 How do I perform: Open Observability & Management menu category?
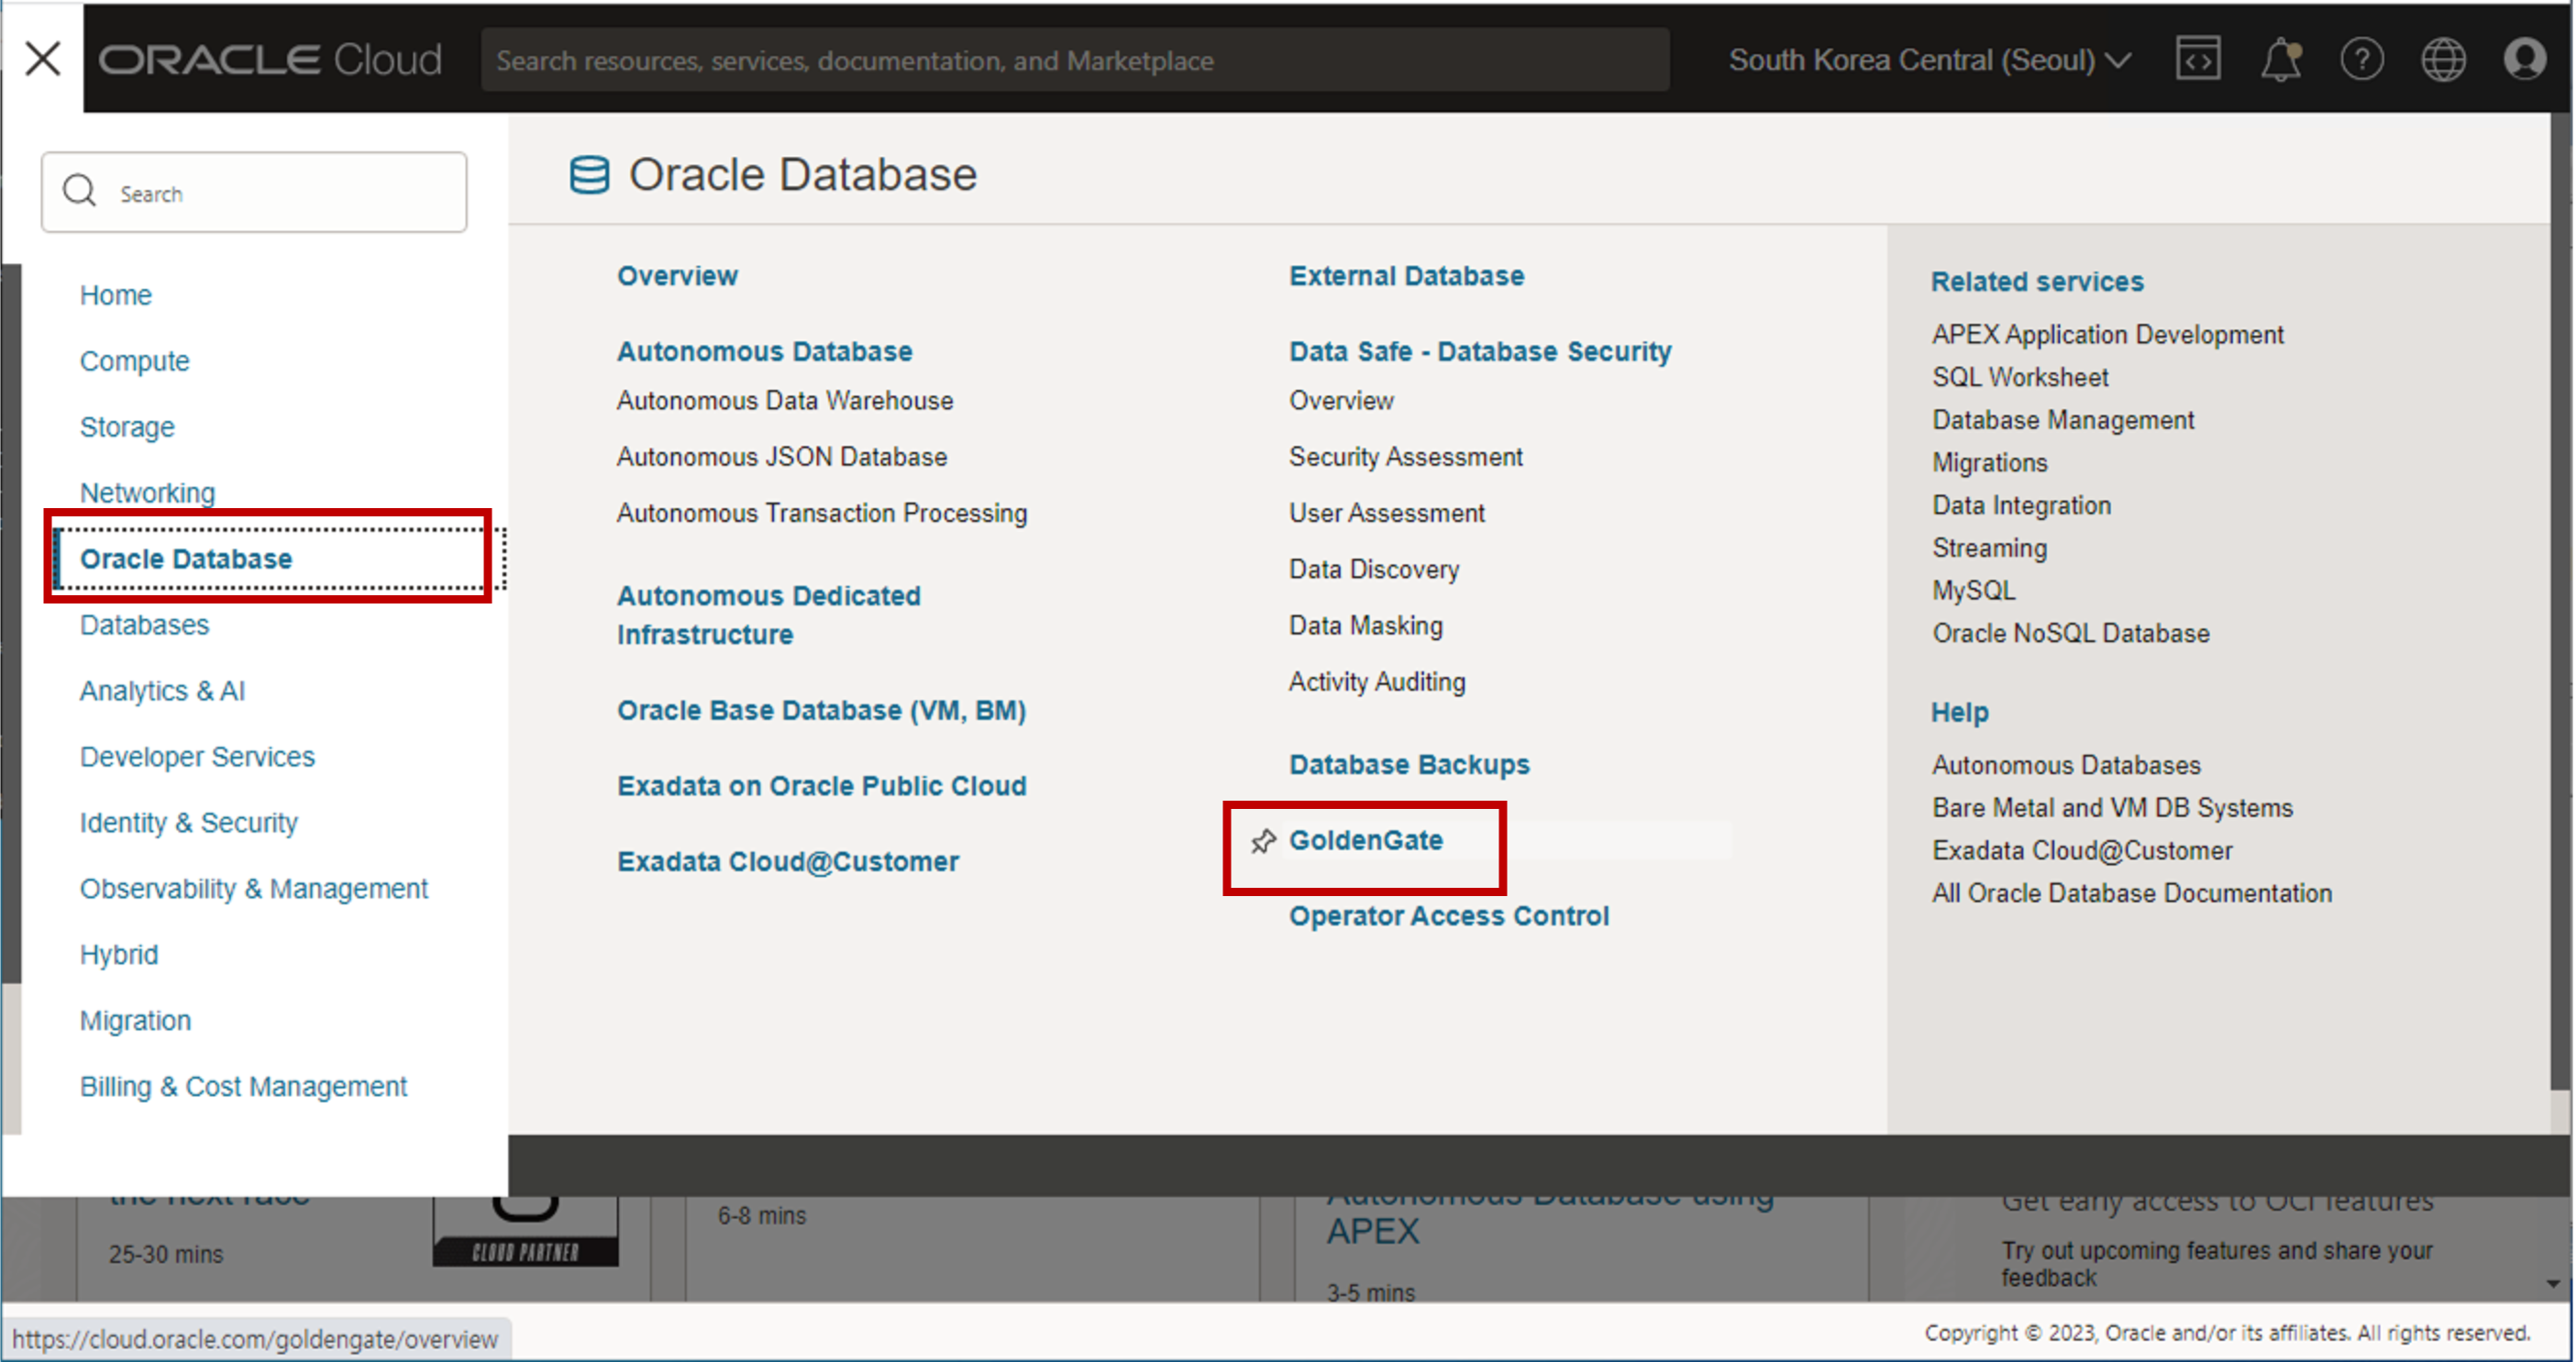point(254,889)
